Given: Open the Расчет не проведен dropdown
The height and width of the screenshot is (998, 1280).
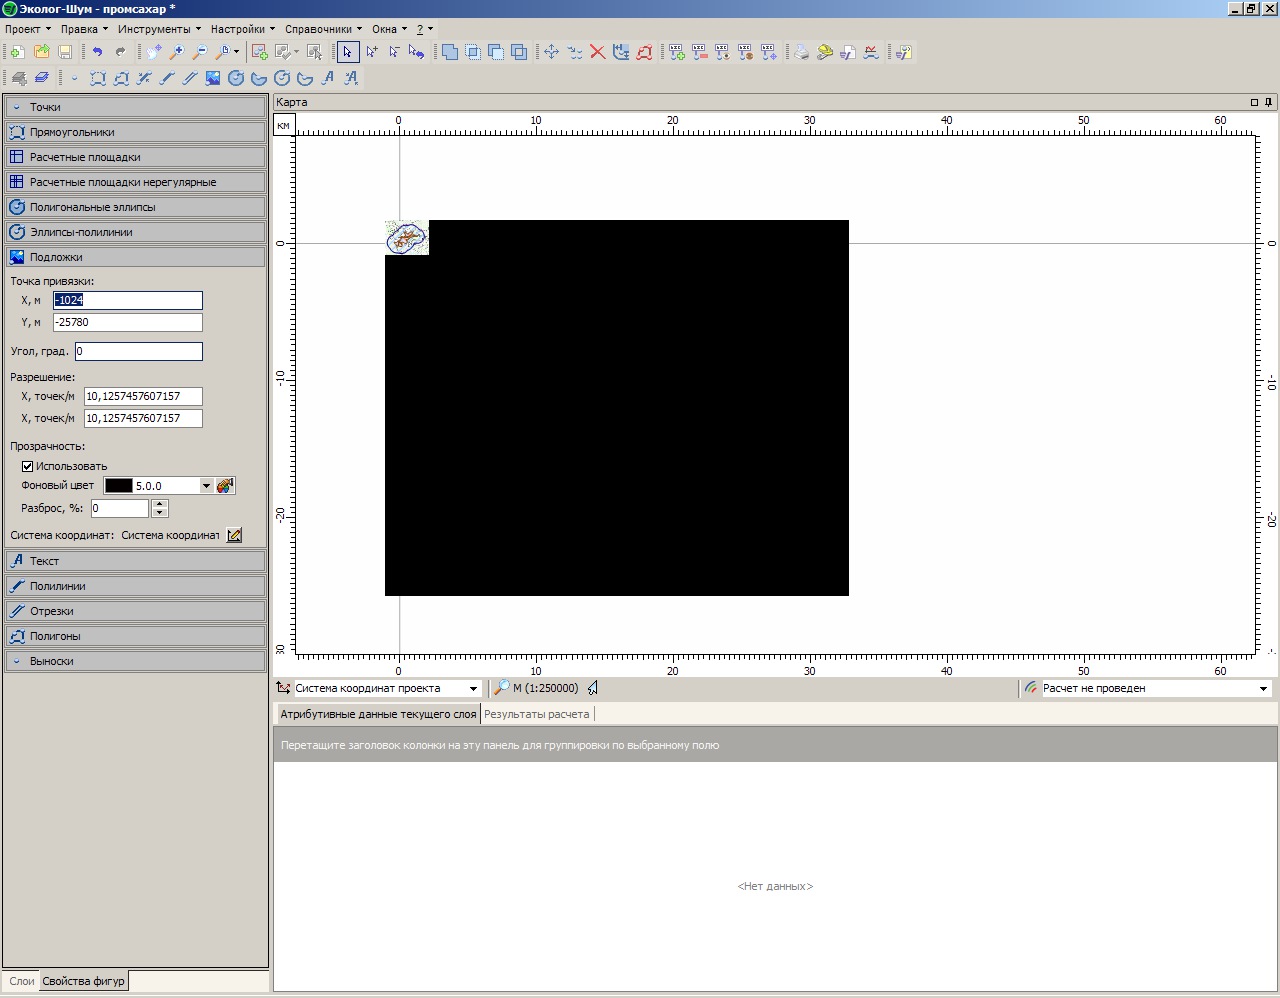Looking at the screenshot, I should tap(1262, 689).
